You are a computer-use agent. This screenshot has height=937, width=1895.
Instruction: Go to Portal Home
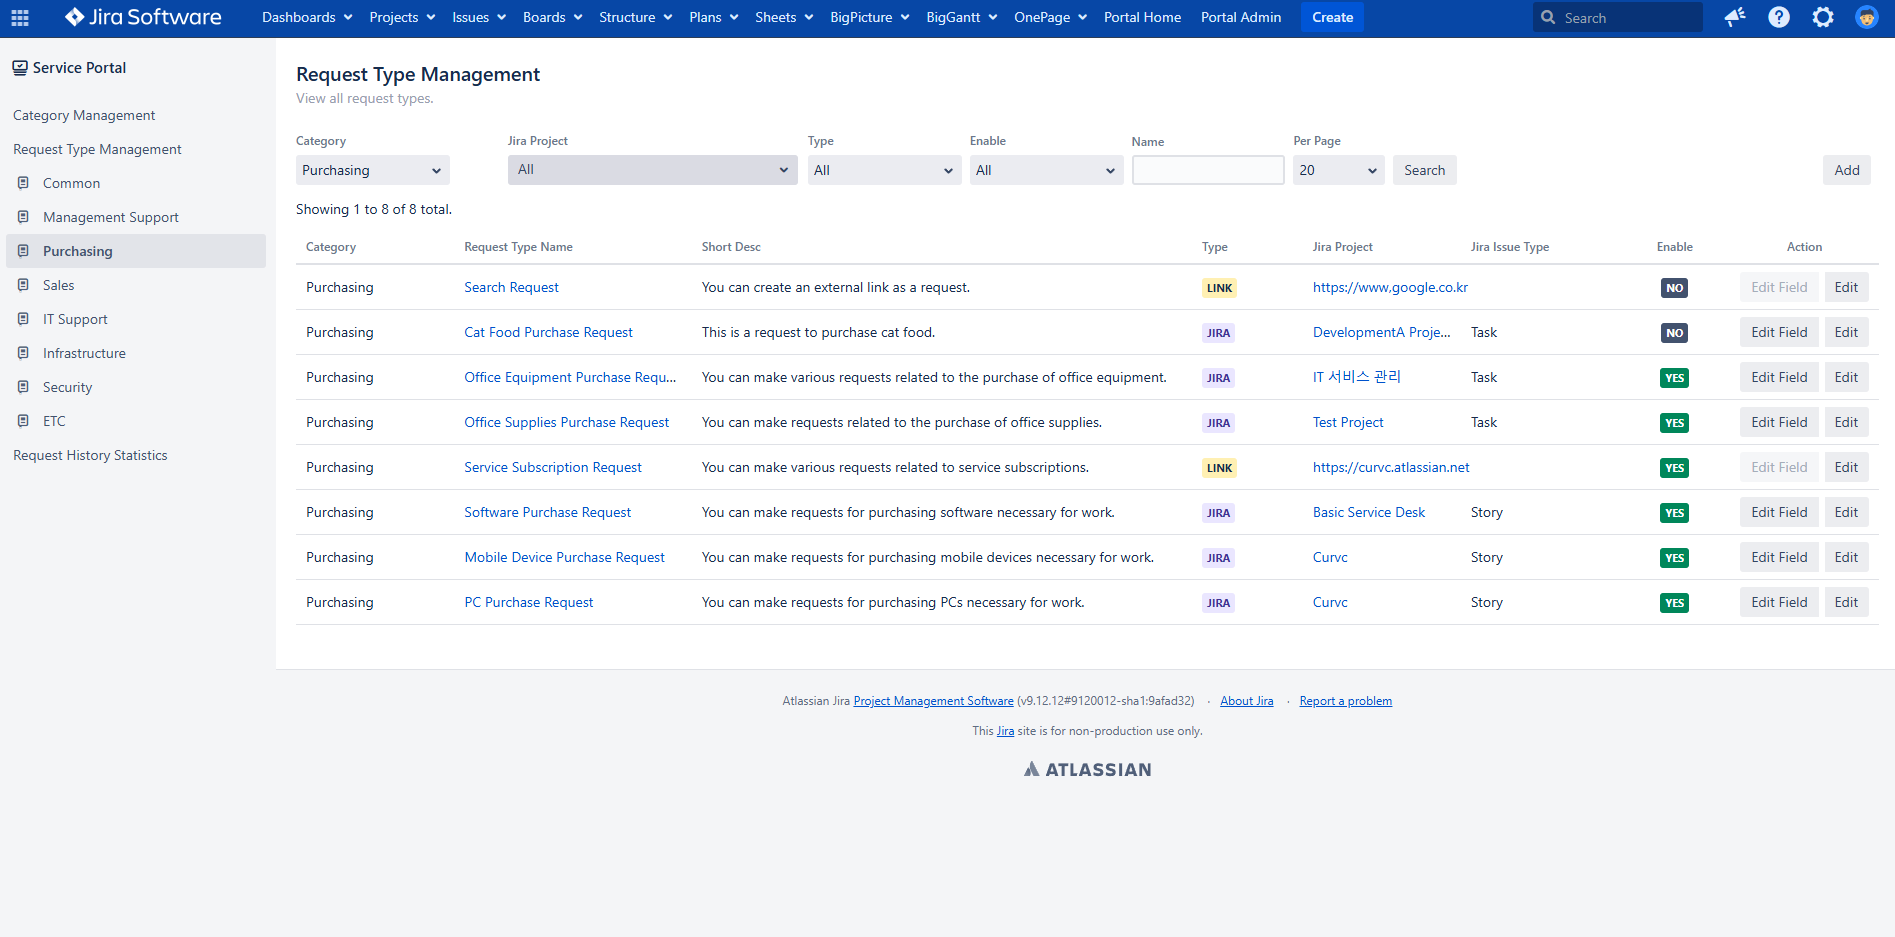click(x=1142, y=17)
